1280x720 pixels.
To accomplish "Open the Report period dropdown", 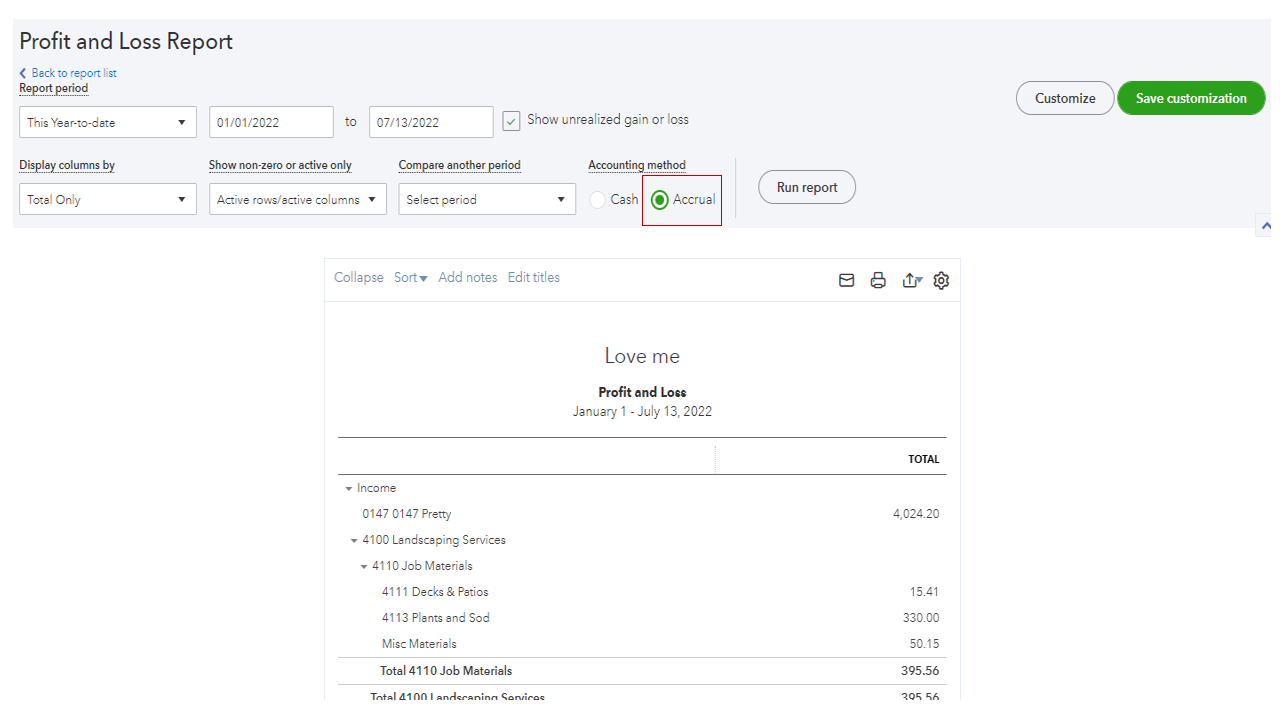I will point(108,122).
